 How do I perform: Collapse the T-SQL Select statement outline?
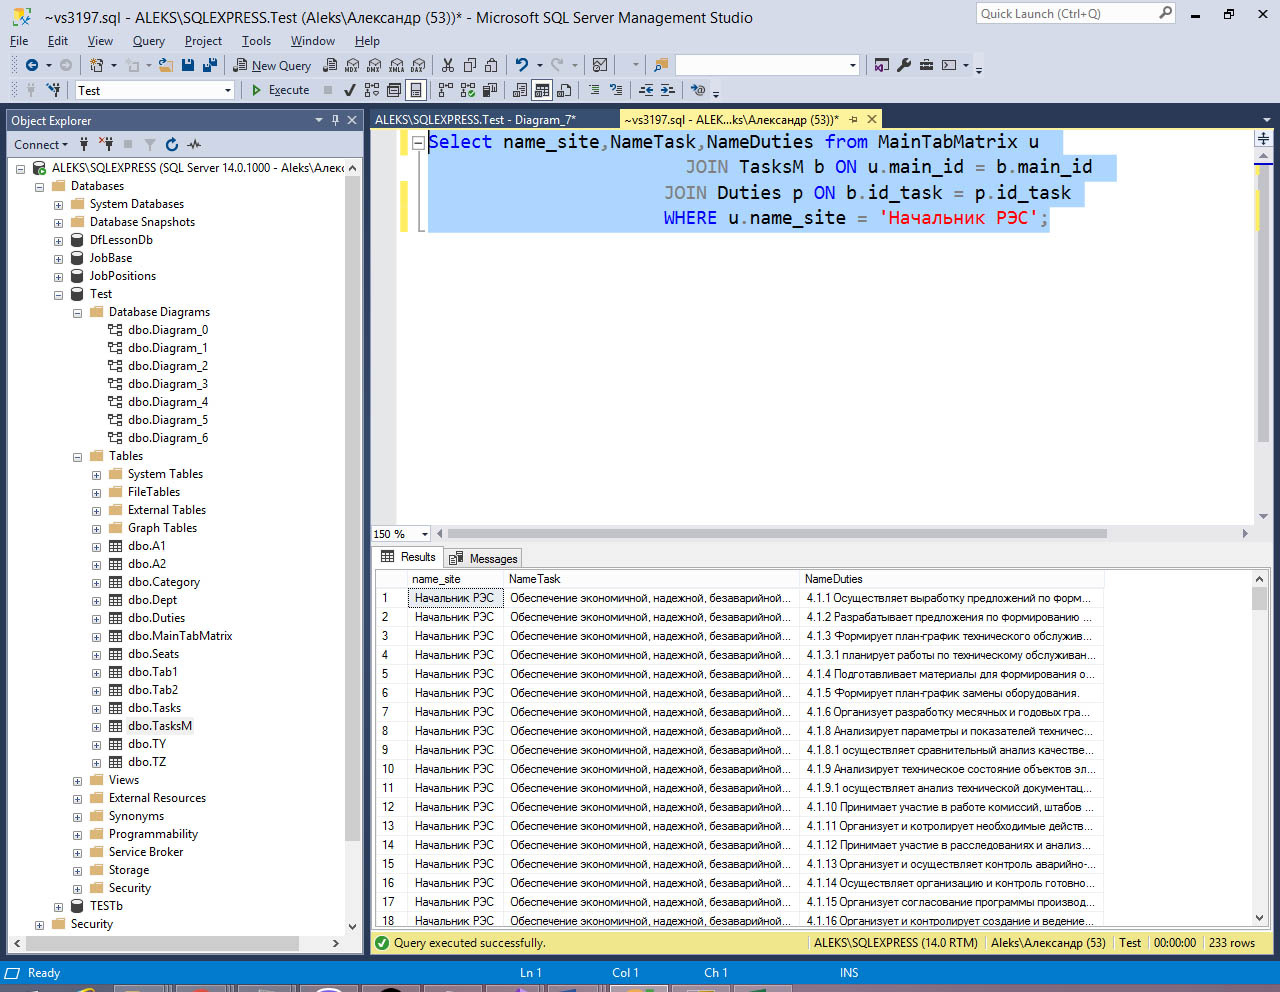coord(418,143)
